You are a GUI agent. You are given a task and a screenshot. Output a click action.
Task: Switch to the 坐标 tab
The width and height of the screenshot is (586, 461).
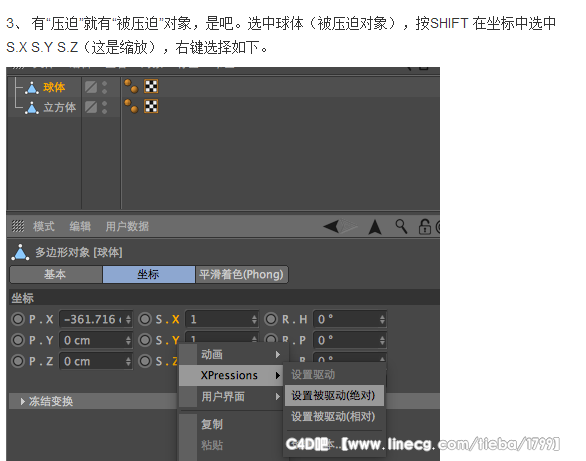point(149,275)
